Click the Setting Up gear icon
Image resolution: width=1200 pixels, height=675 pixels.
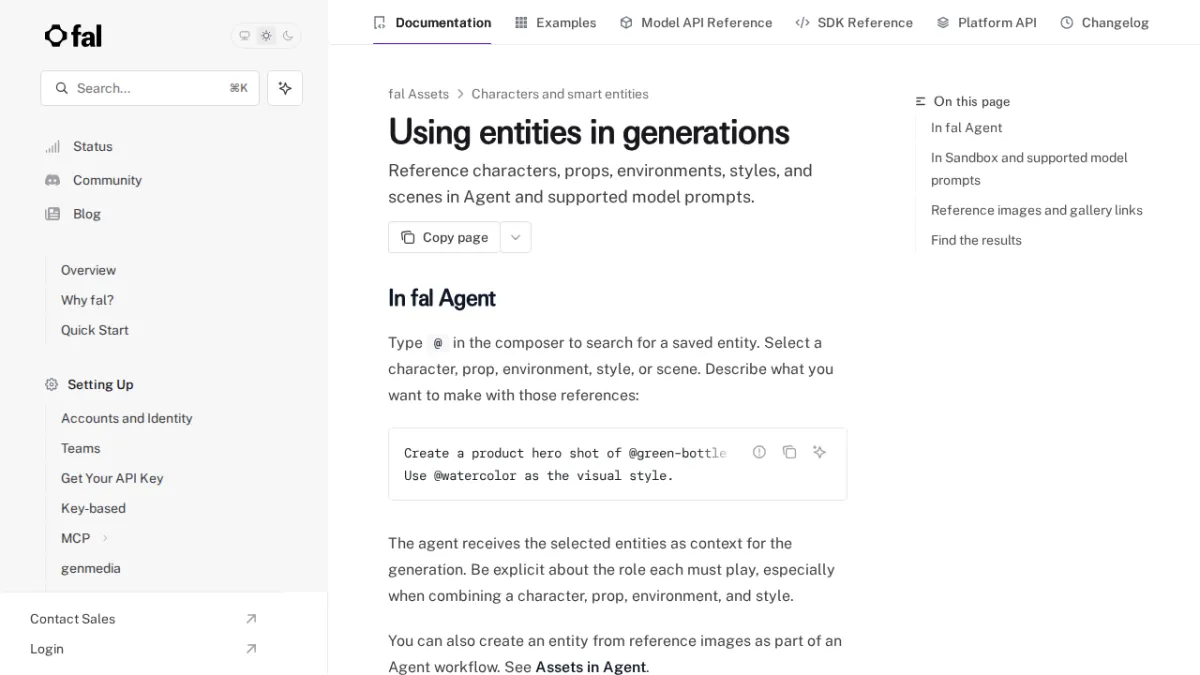pos(52,384)
